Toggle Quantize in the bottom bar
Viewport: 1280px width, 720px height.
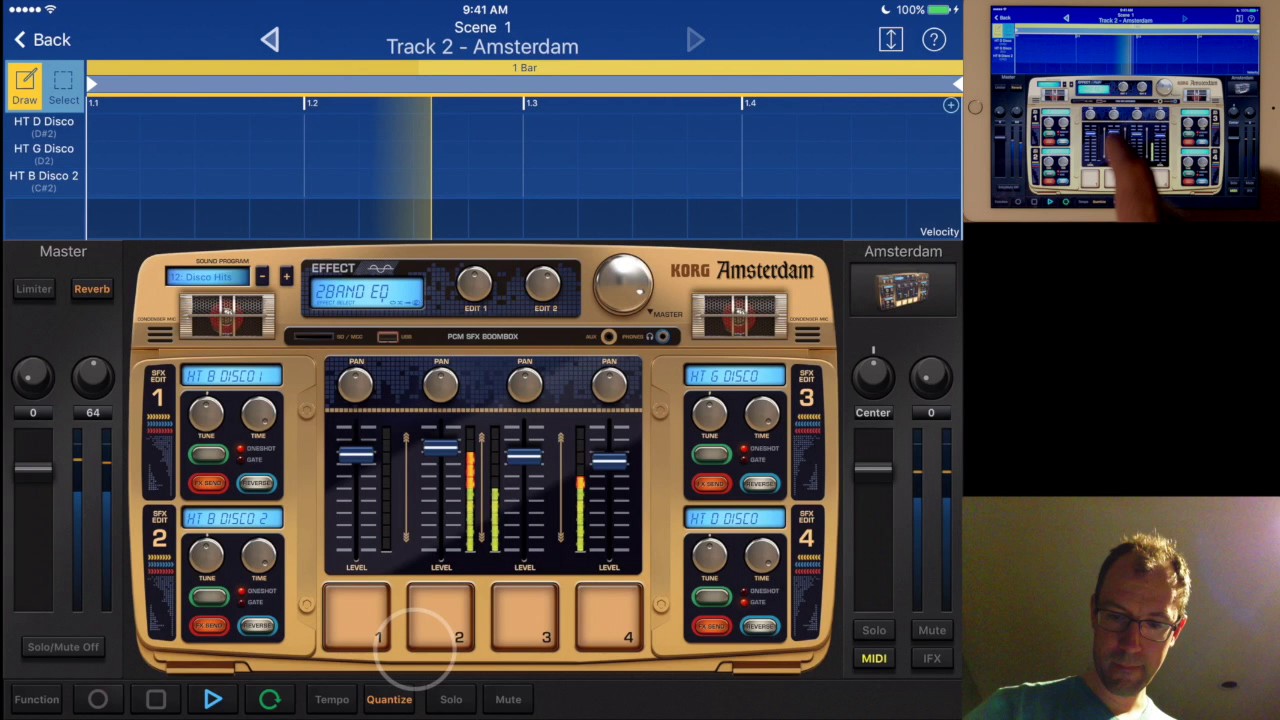[389, 700]
